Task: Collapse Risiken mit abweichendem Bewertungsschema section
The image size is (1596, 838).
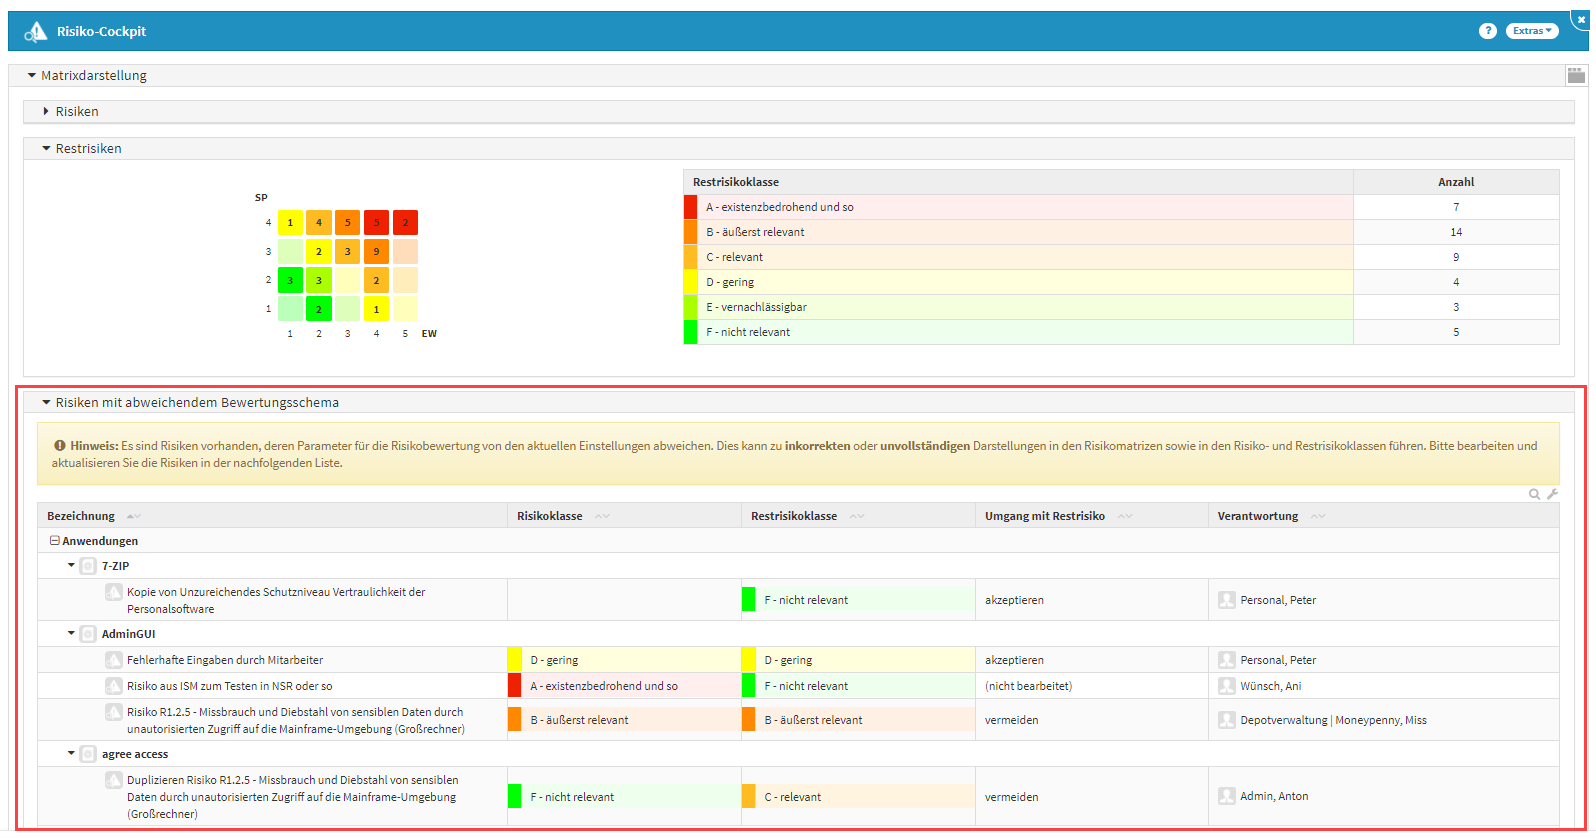Action: 46,403
